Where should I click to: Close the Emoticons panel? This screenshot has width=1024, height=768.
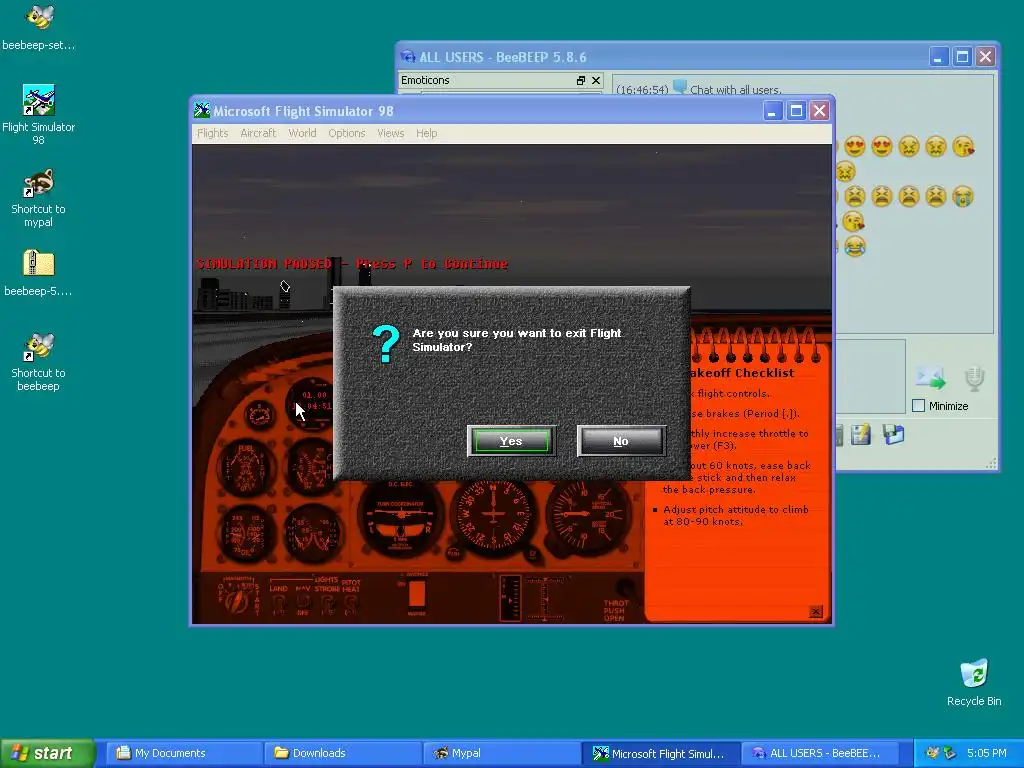pos(596,80)
